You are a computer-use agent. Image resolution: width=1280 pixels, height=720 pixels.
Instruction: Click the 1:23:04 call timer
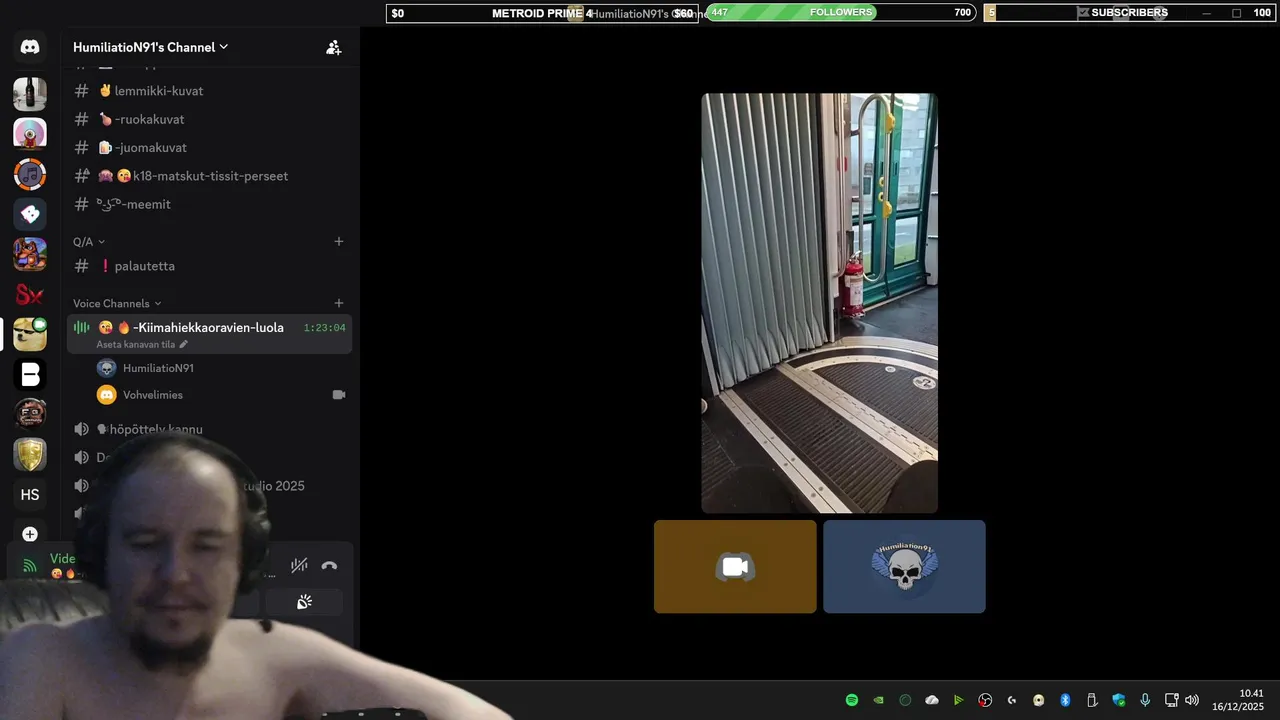pyautogui.click(x=324, y=328)
